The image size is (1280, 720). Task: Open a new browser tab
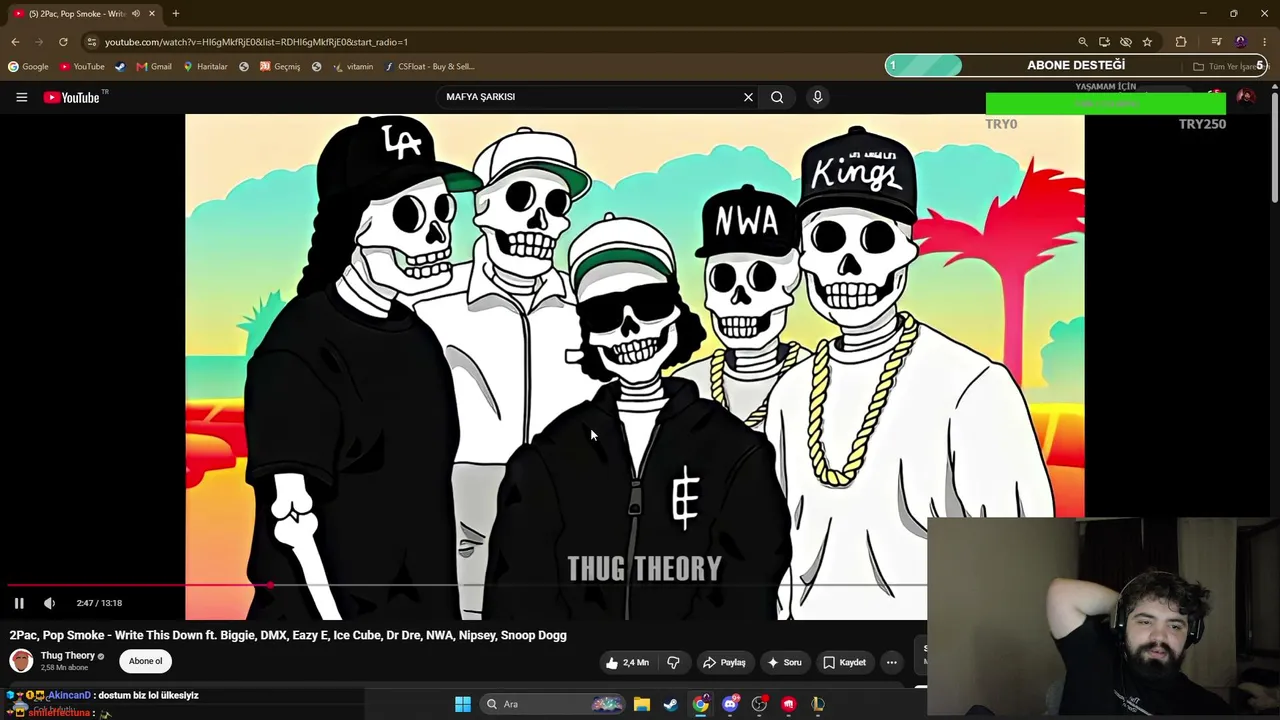point(175,14)
